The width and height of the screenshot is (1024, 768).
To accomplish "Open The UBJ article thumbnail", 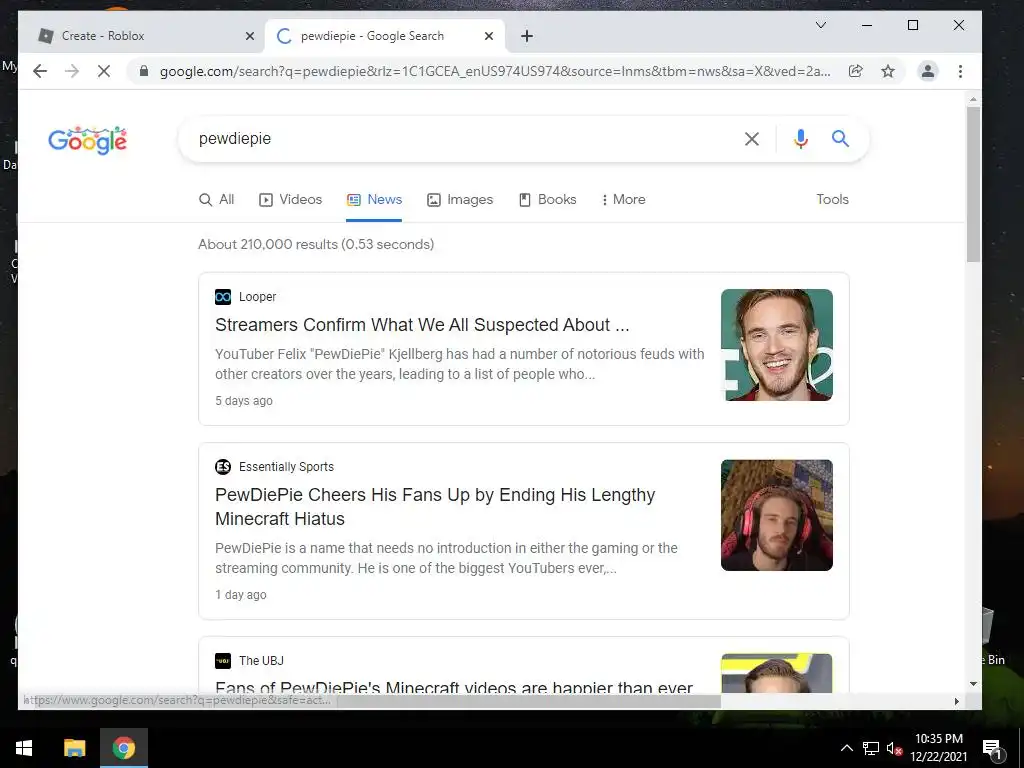I will (776, 673).
